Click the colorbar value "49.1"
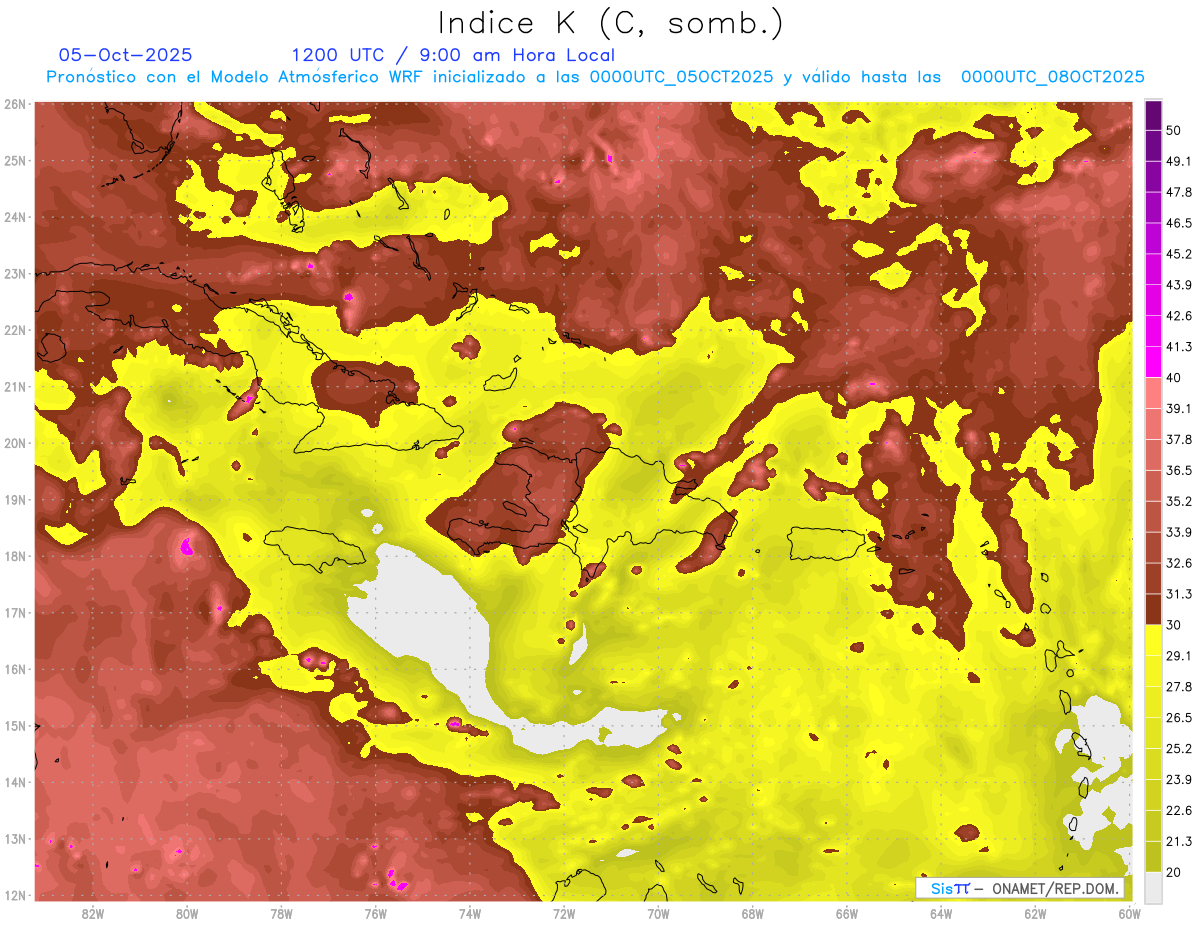Viewport: 1200px width, 927px height. pos(1178,161)
